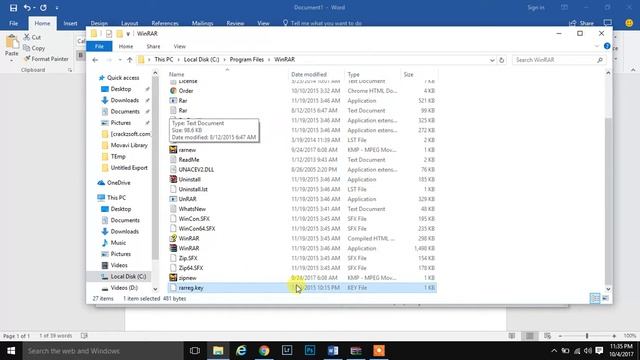Select Movavi Library folder in sidebar

point(129,145)
